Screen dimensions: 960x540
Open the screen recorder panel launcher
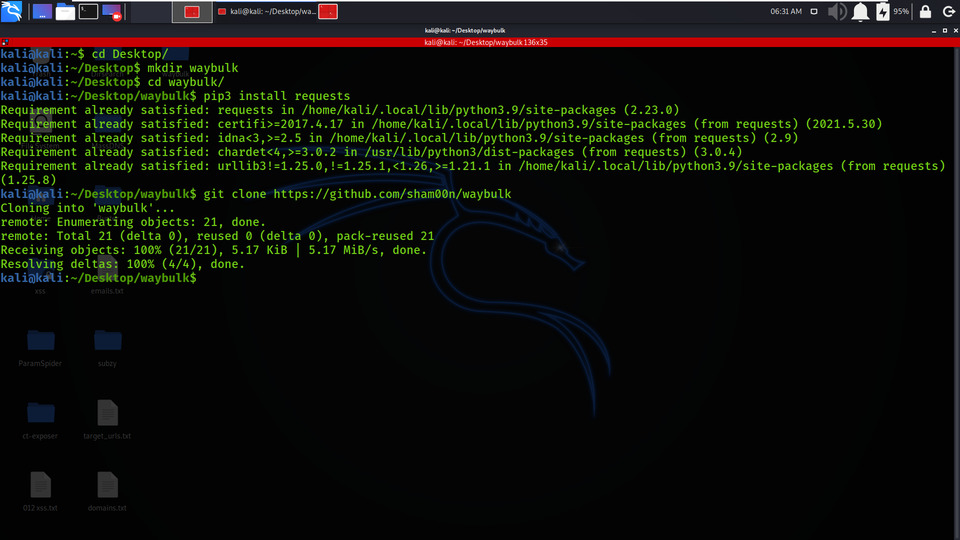(111, 12)
